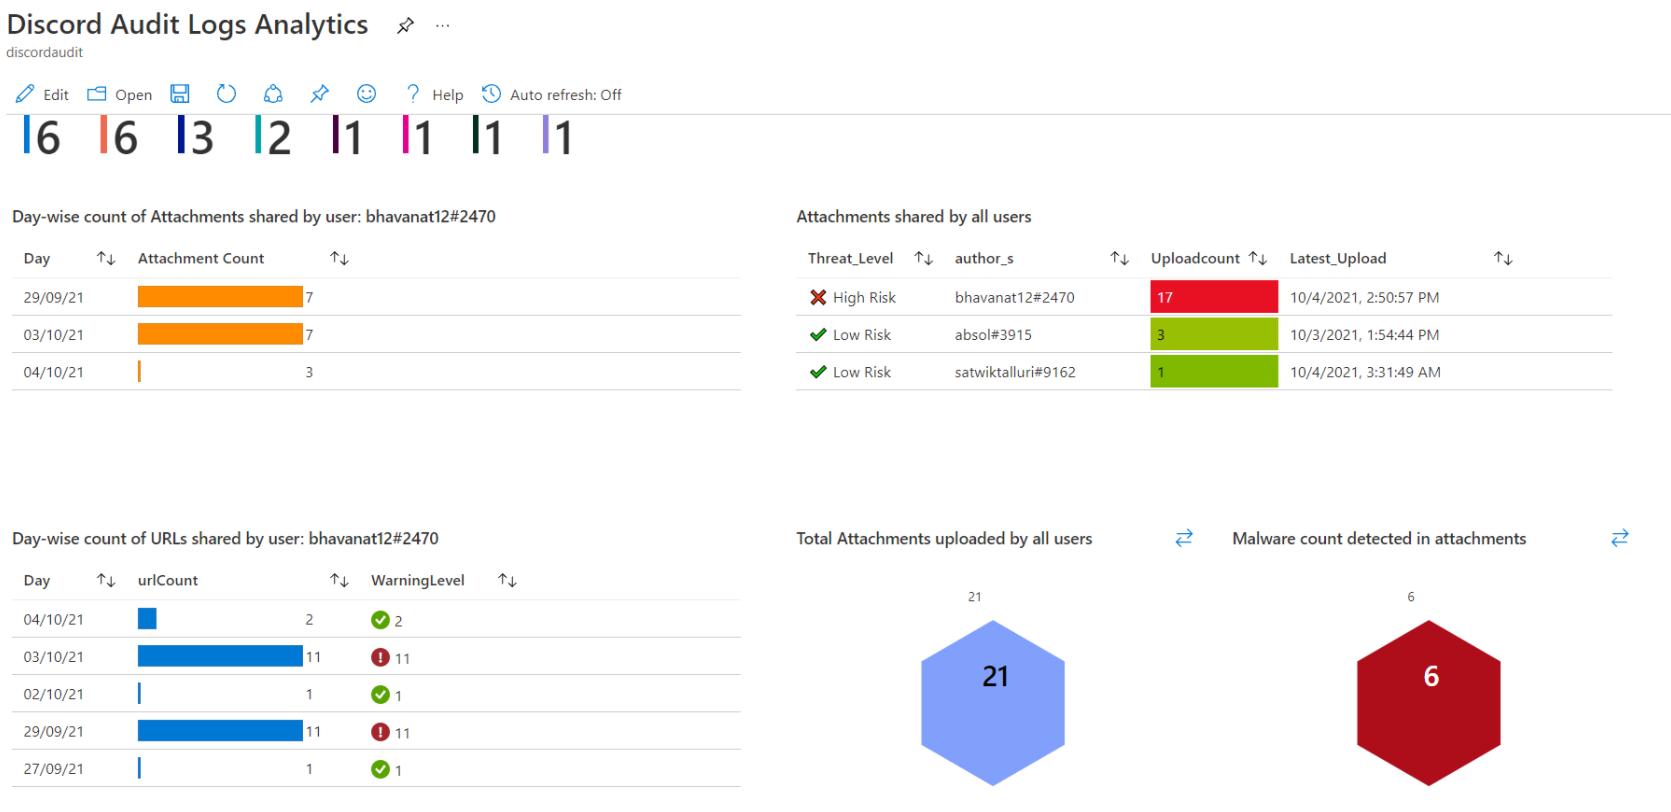Select author satwiktalluri#9162 cell
The width and height of the screenshot is (1671, 812).
1015,372
